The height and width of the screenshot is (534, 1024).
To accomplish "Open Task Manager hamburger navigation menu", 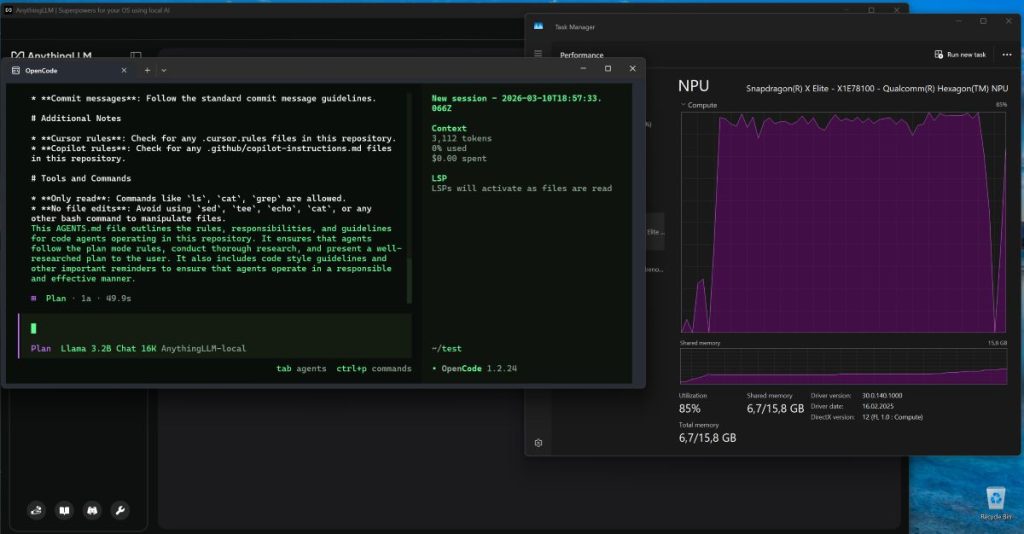I will 538,54.
